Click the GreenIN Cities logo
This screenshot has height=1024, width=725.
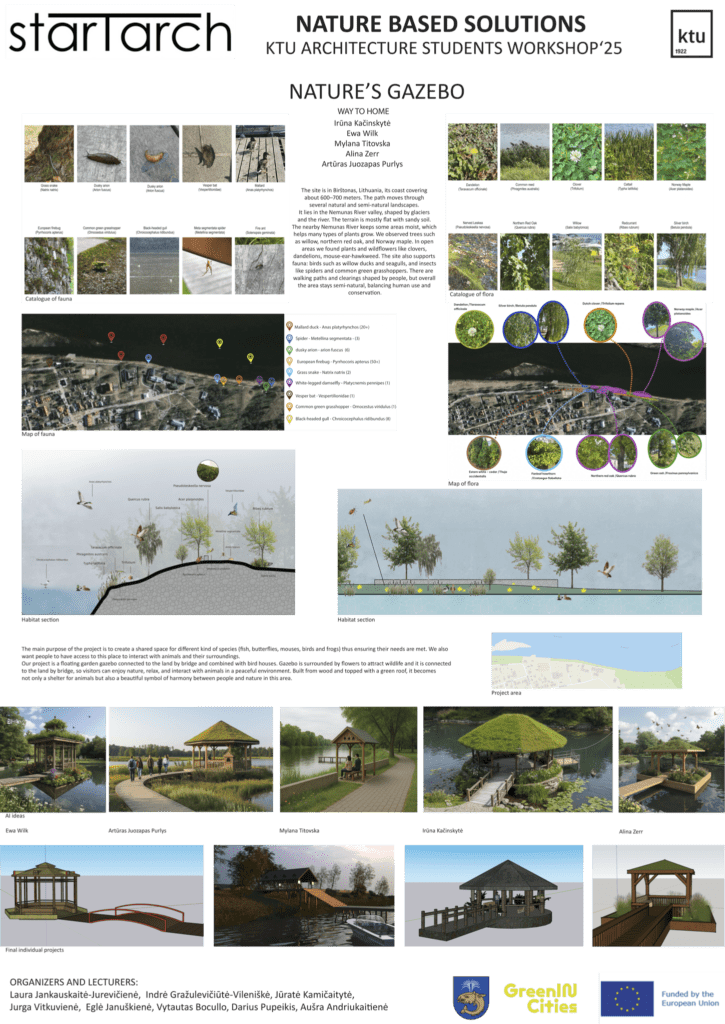coord(539,997)
